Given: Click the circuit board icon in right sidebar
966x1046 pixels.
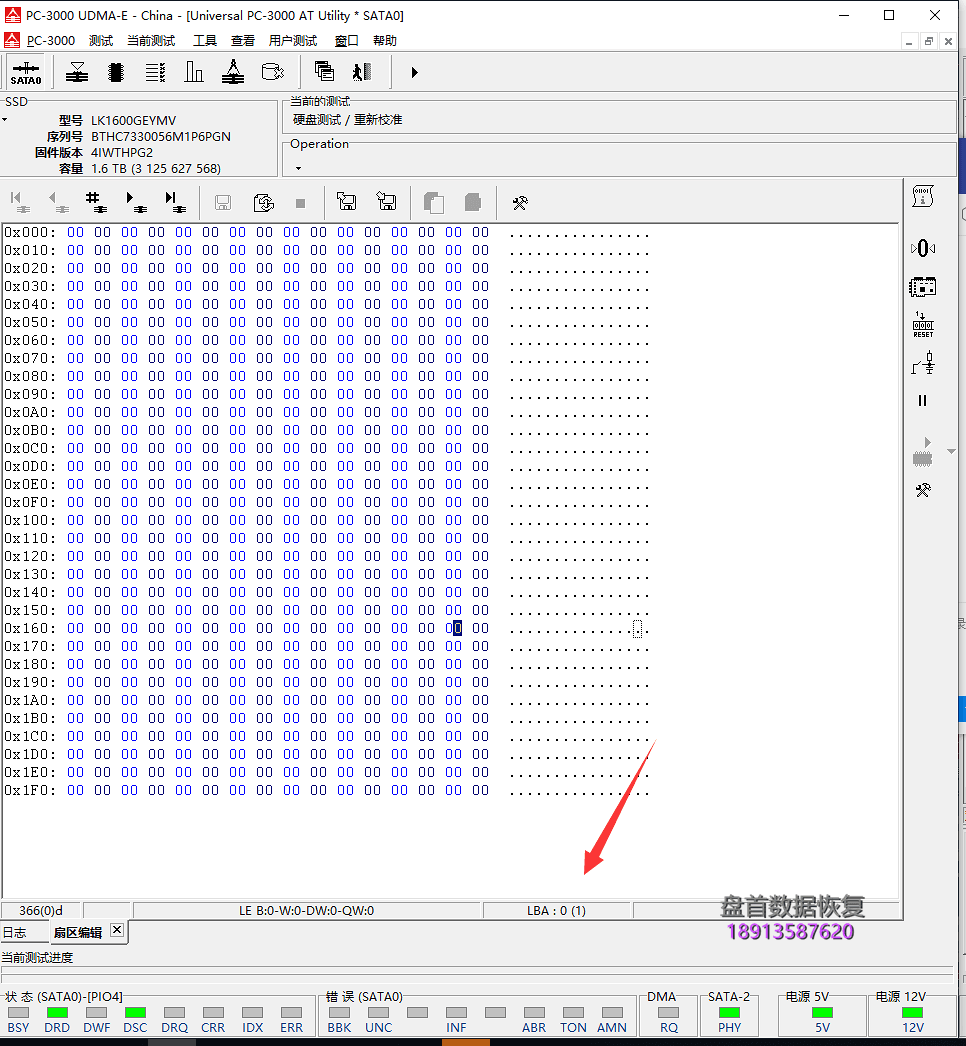Looking at the screenshot, I should point(923,288).
